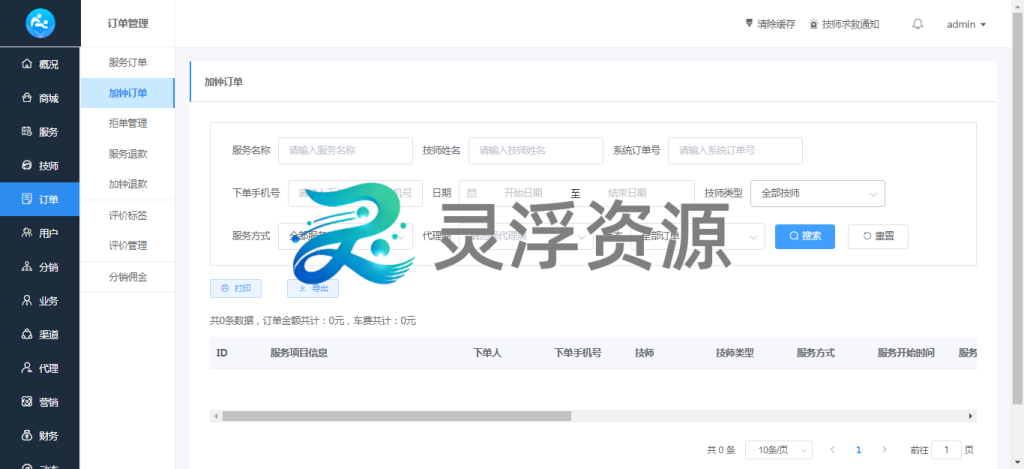The width and height of the screenshot is (1024, 469).
Task: Focus the 服务名称 input field
Action: click(x=345, y=150)
